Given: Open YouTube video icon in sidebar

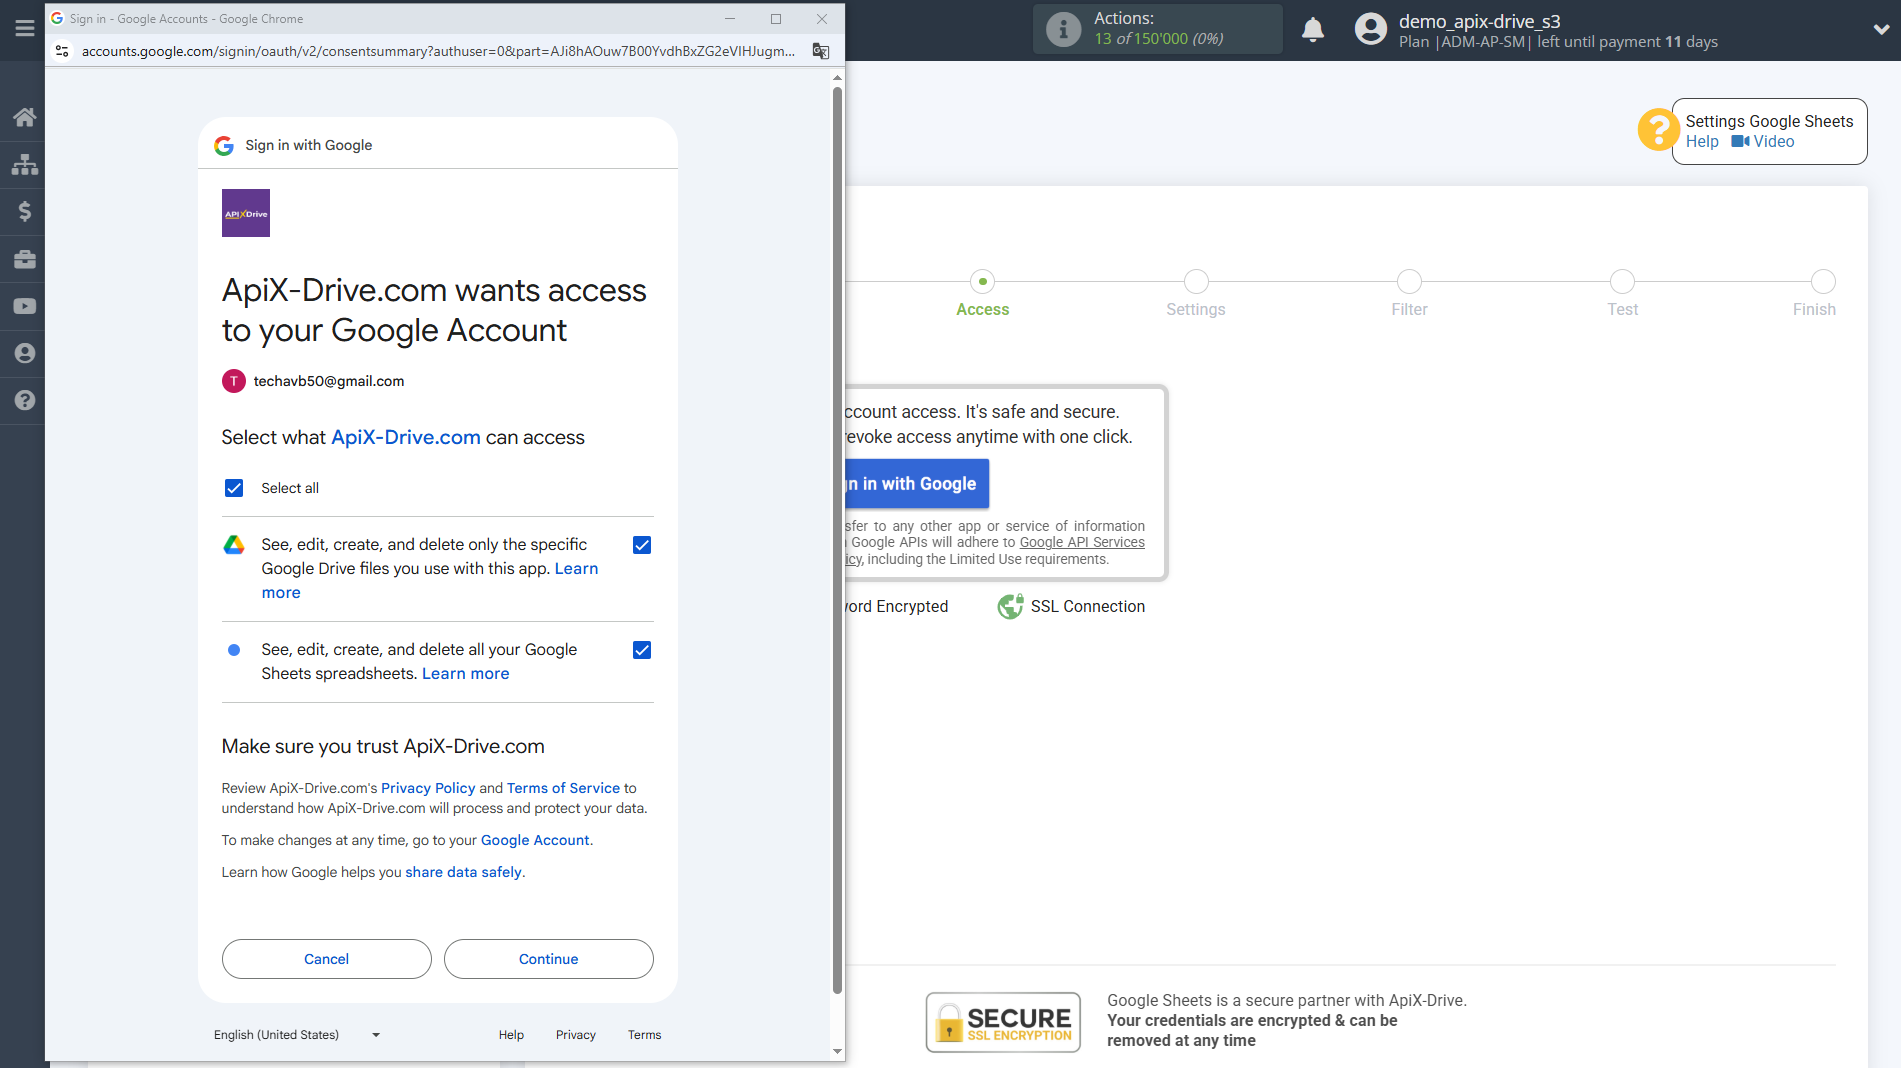Looking at the screenshot, I should [x=24, y=306].
